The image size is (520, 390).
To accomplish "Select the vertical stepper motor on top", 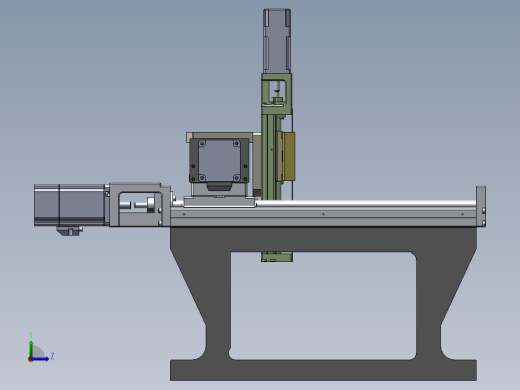I will (277, 41).
